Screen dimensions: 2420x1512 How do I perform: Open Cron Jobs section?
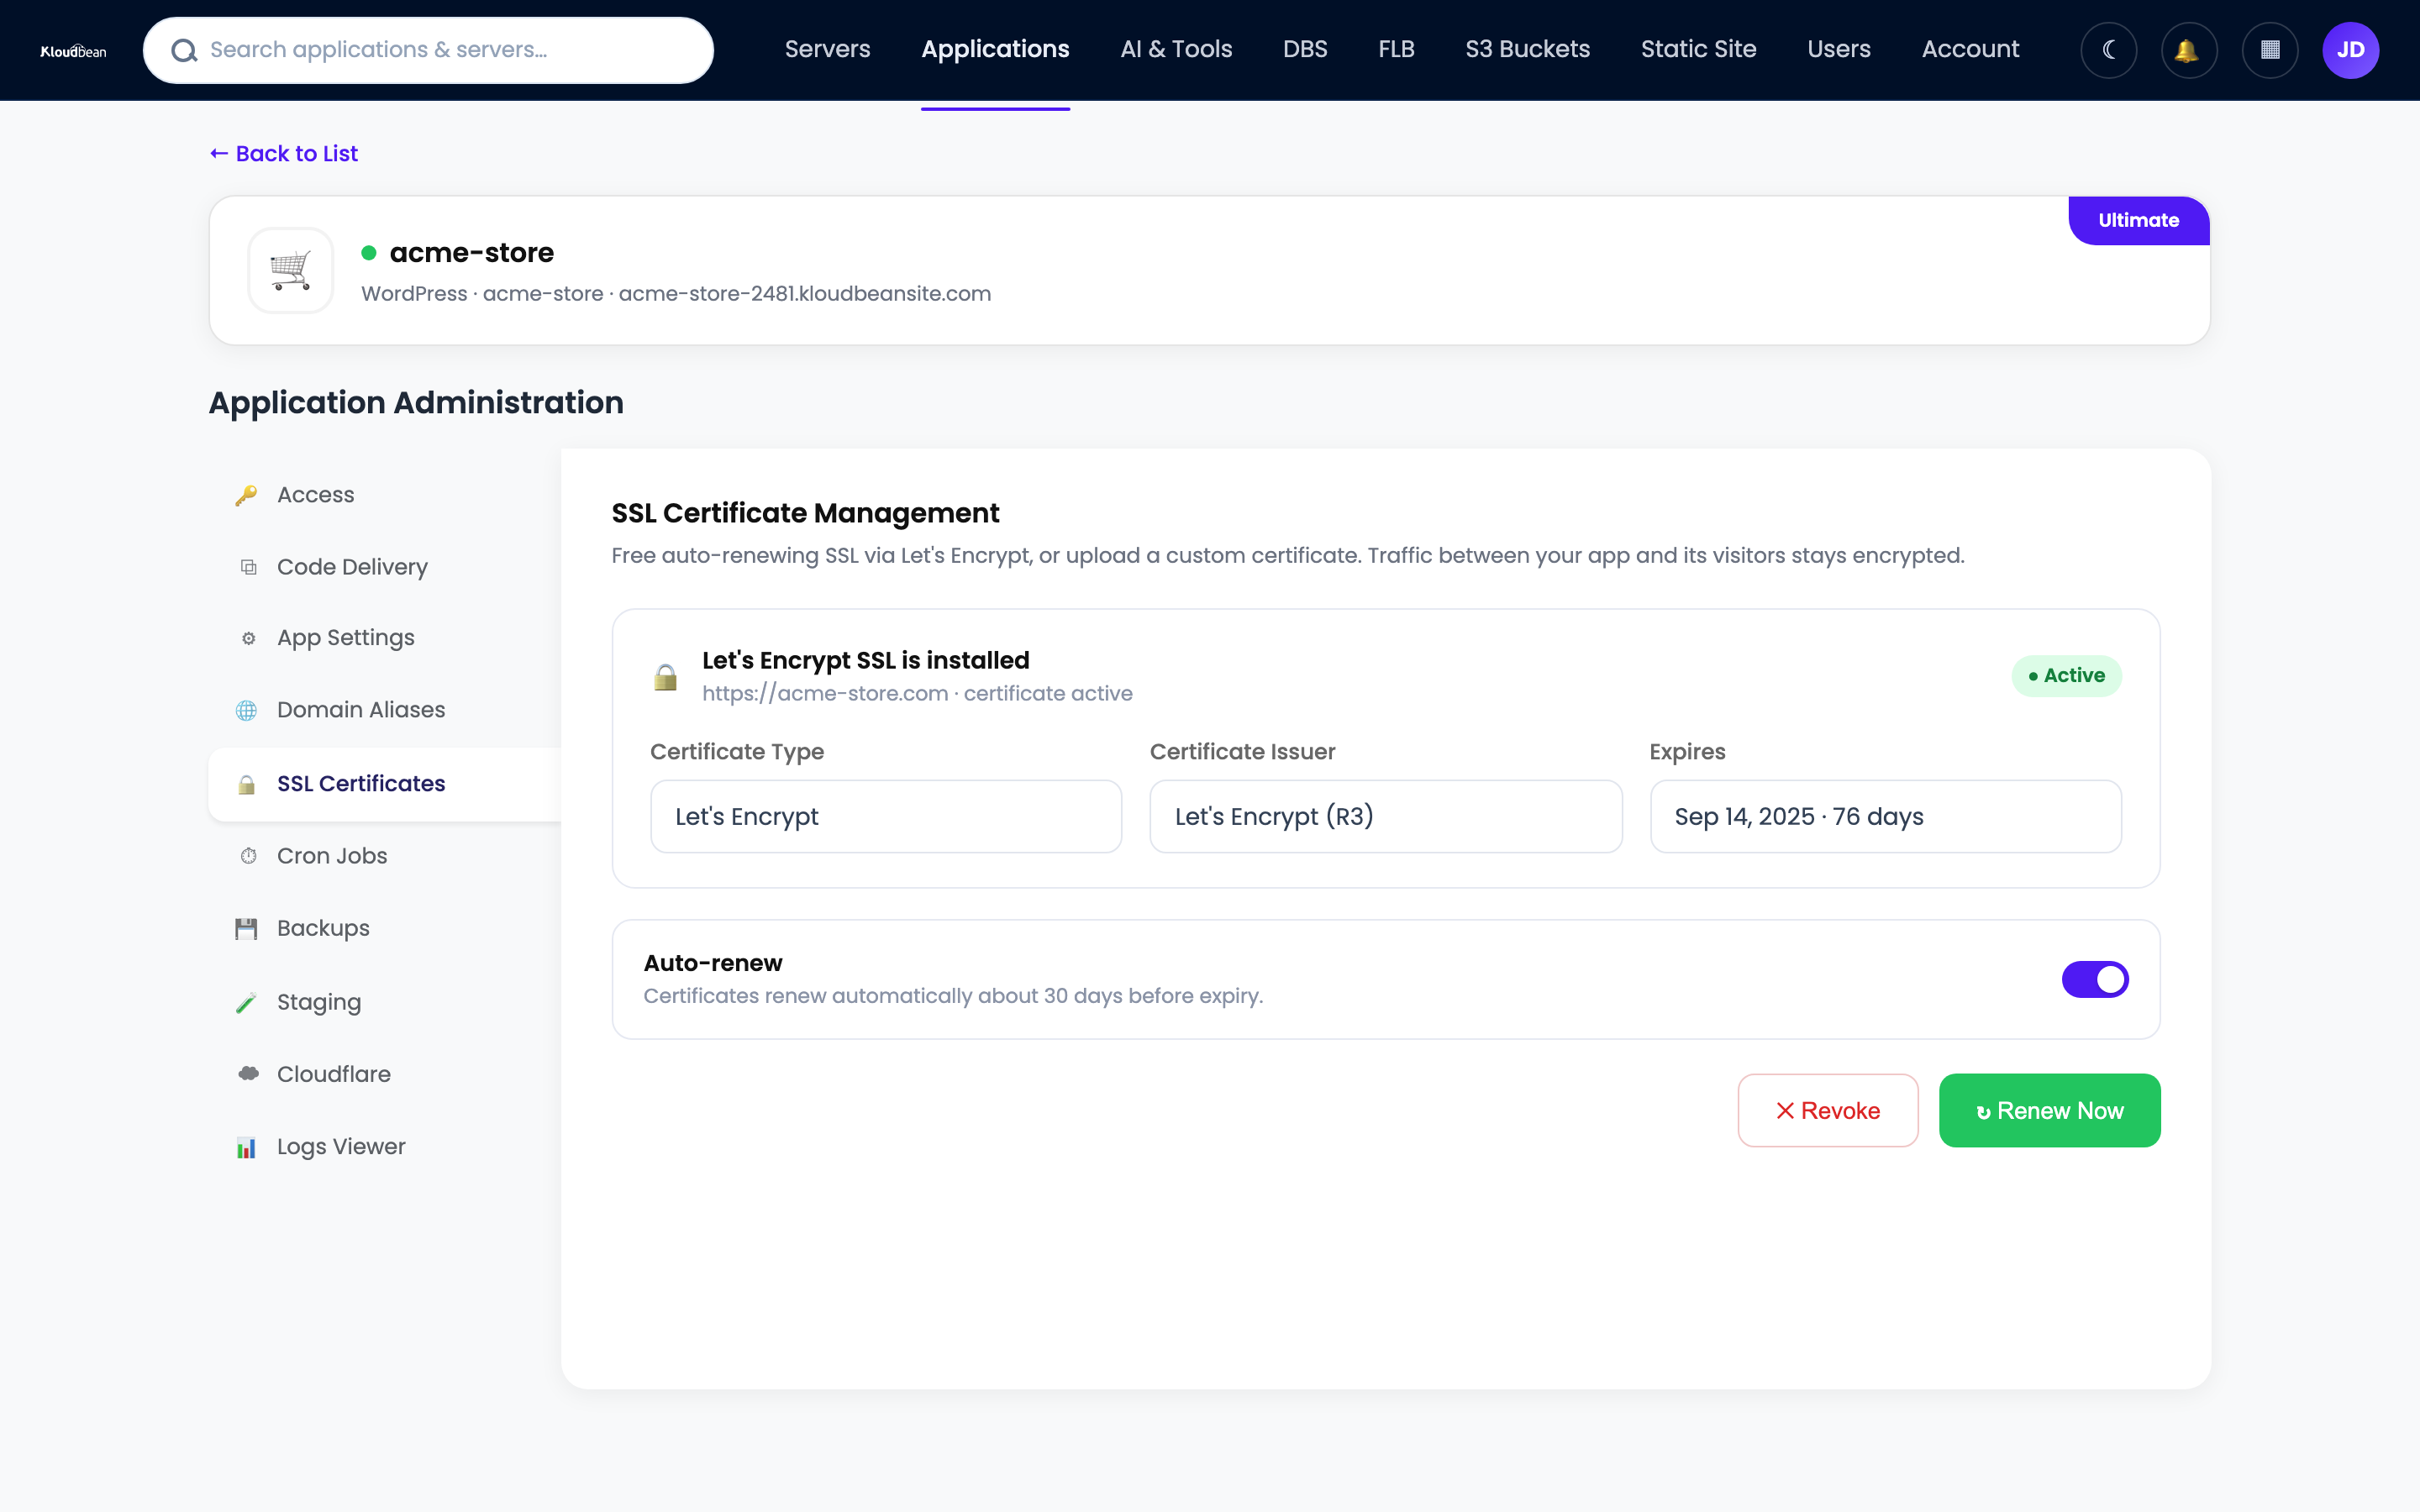click(332, 856)
